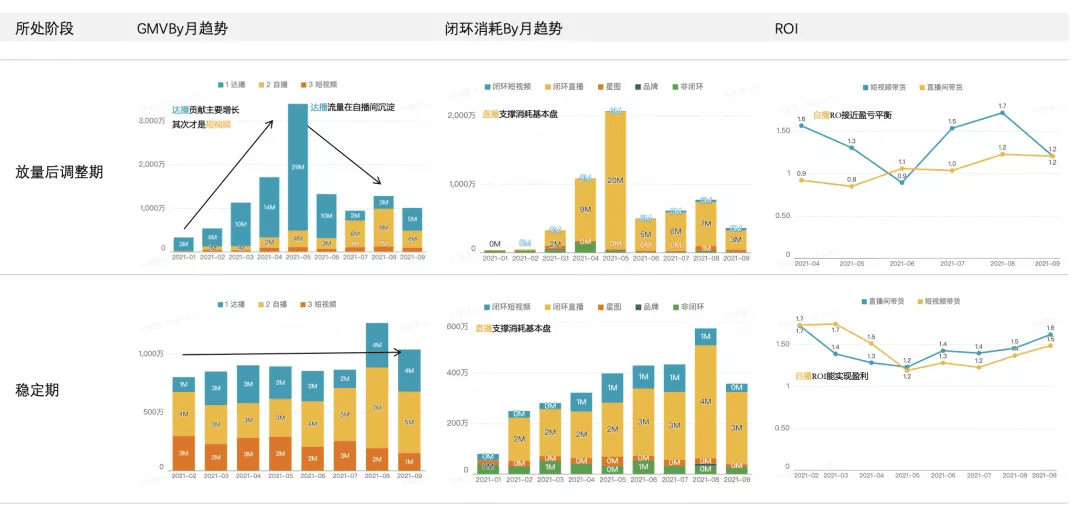Screen dimensions: 1080x510
Task: Click 1.7 data point at 2021-08 in 放量后调整期 ROI
Action: pyautogui.click(x=1002, y=112)
